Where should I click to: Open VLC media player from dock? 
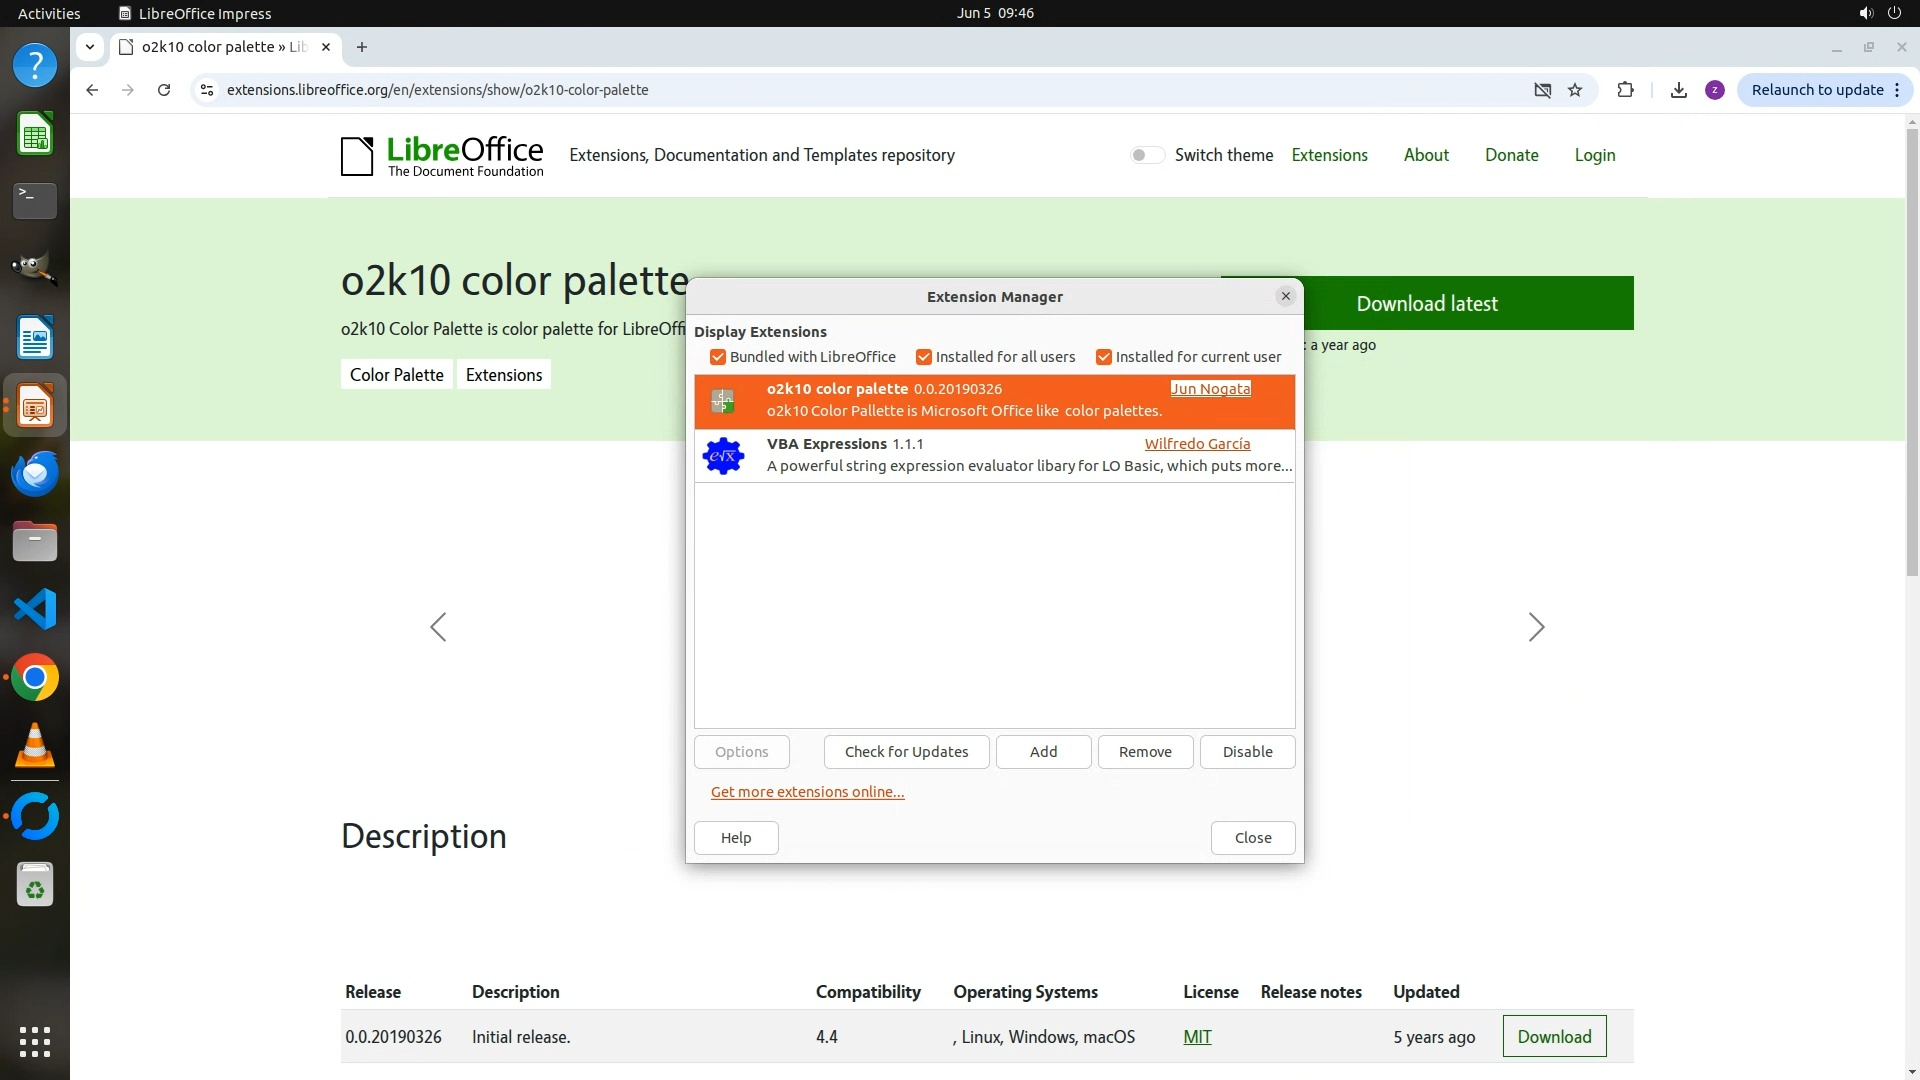[35, 746]
